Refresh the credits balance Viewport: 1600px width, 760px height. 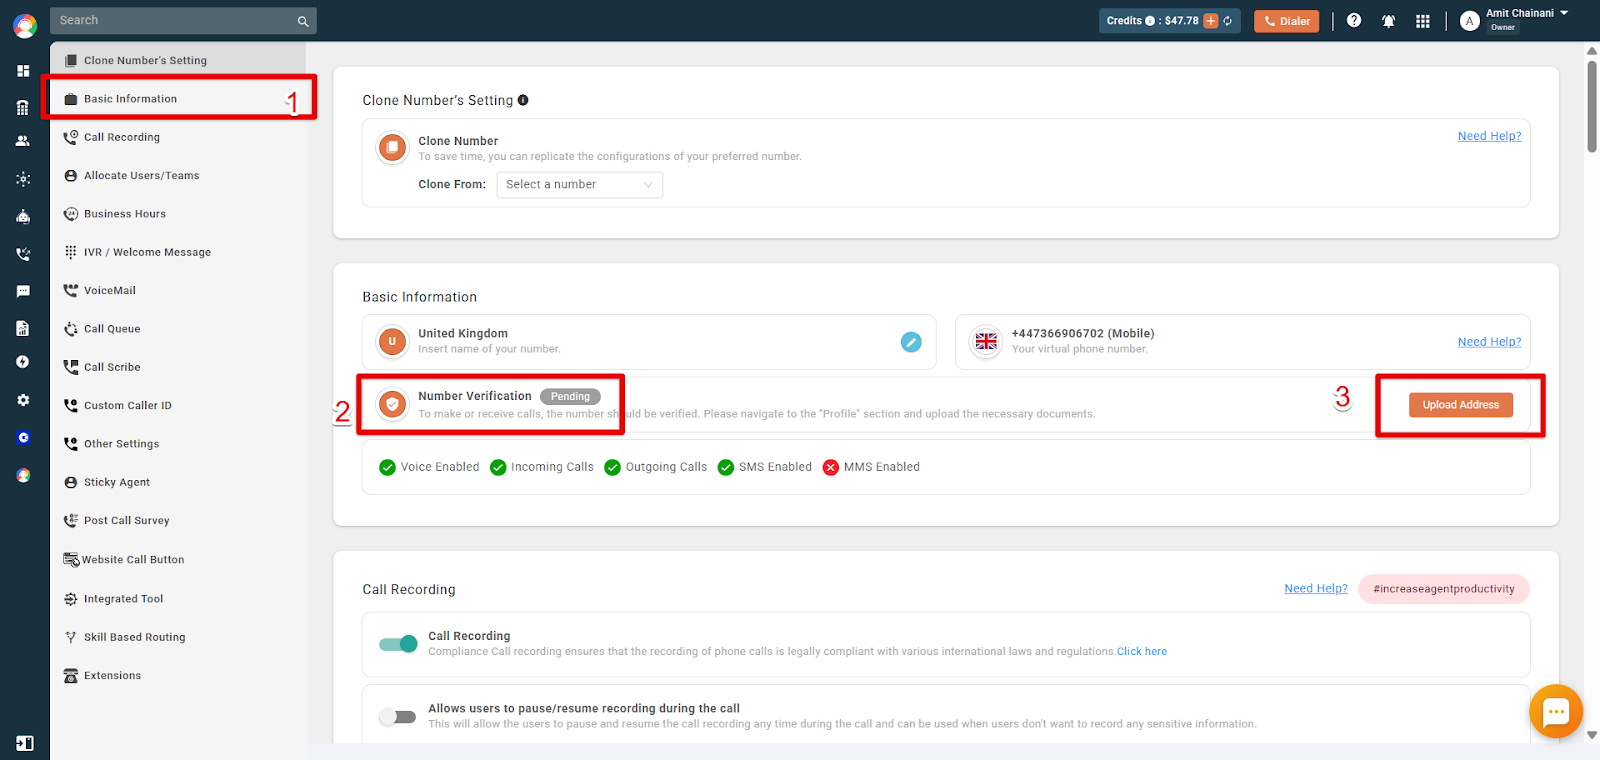coord(1228,21)
